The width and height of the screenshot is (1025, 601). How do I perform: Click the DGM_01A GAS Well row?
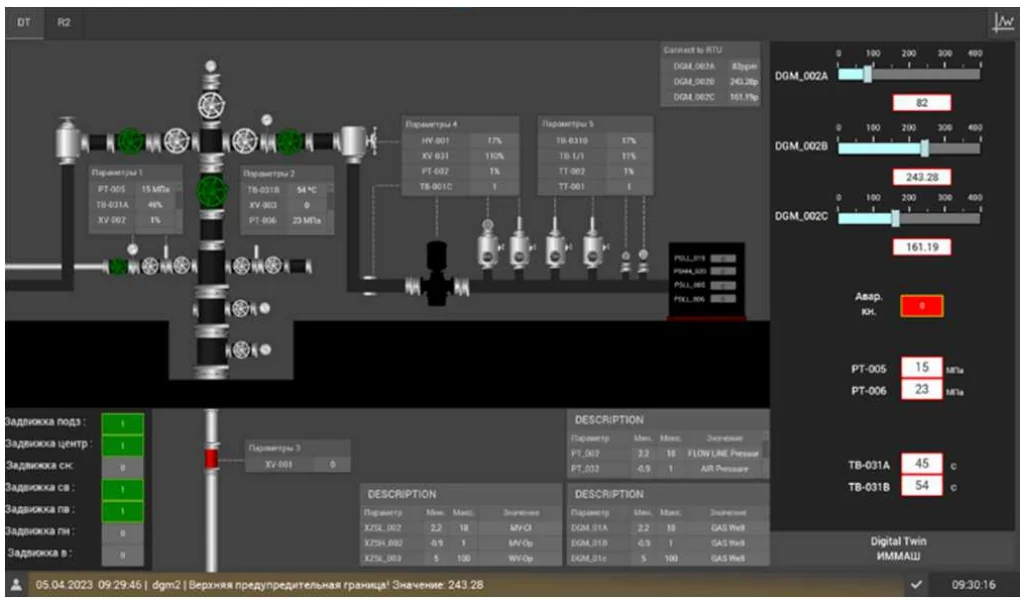pos(668,528)
